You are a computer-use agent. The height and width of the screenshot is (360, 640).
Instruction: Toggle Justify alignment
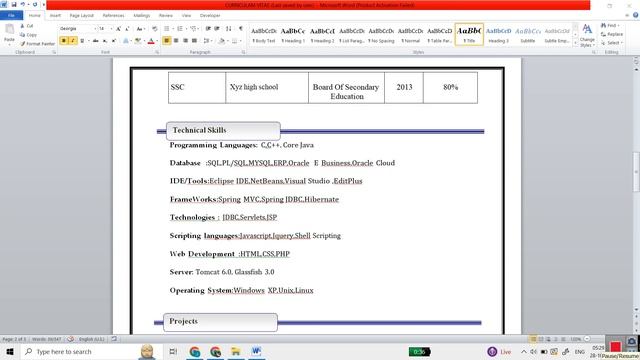(194, 41)
